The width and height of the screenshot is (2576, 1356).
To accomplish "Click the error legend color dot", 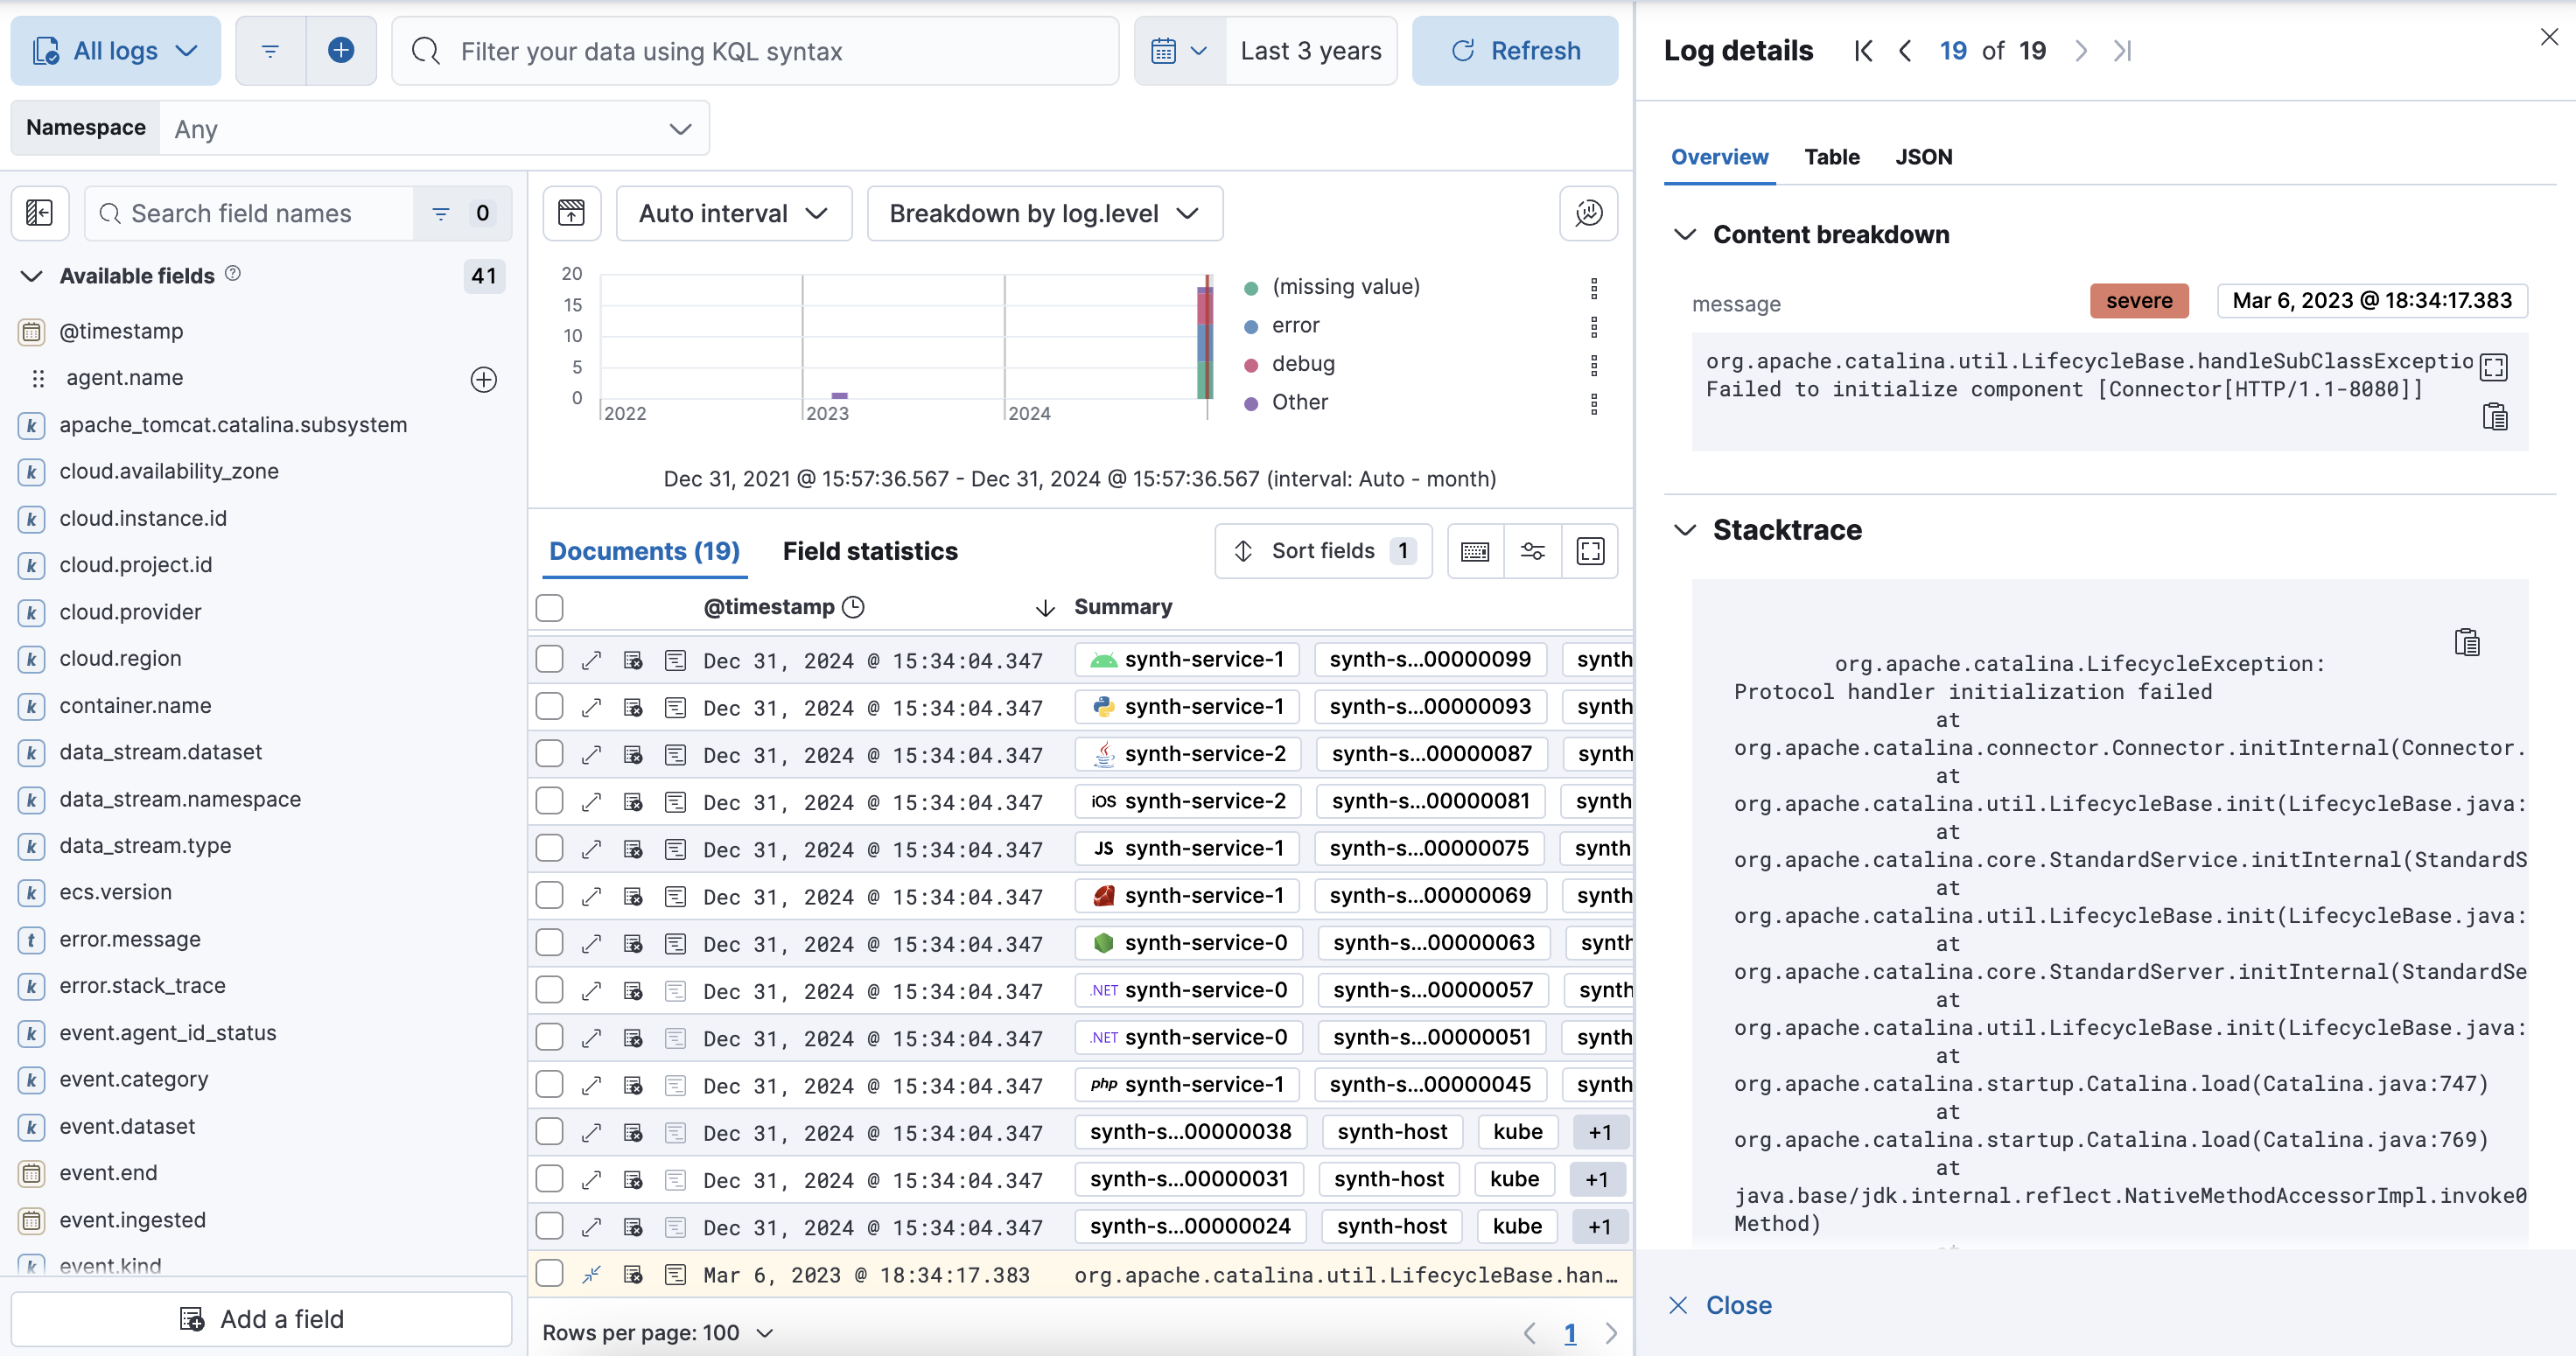I will tap(1250, 327).
